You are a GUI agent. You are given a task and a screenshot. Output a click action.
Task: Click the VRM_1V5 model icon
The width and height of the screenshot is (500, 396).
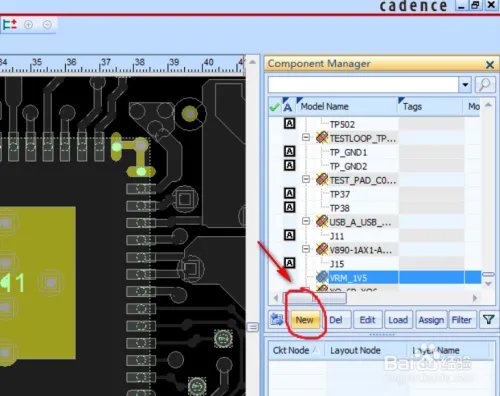pyautogui.click(x=322, y=277)
